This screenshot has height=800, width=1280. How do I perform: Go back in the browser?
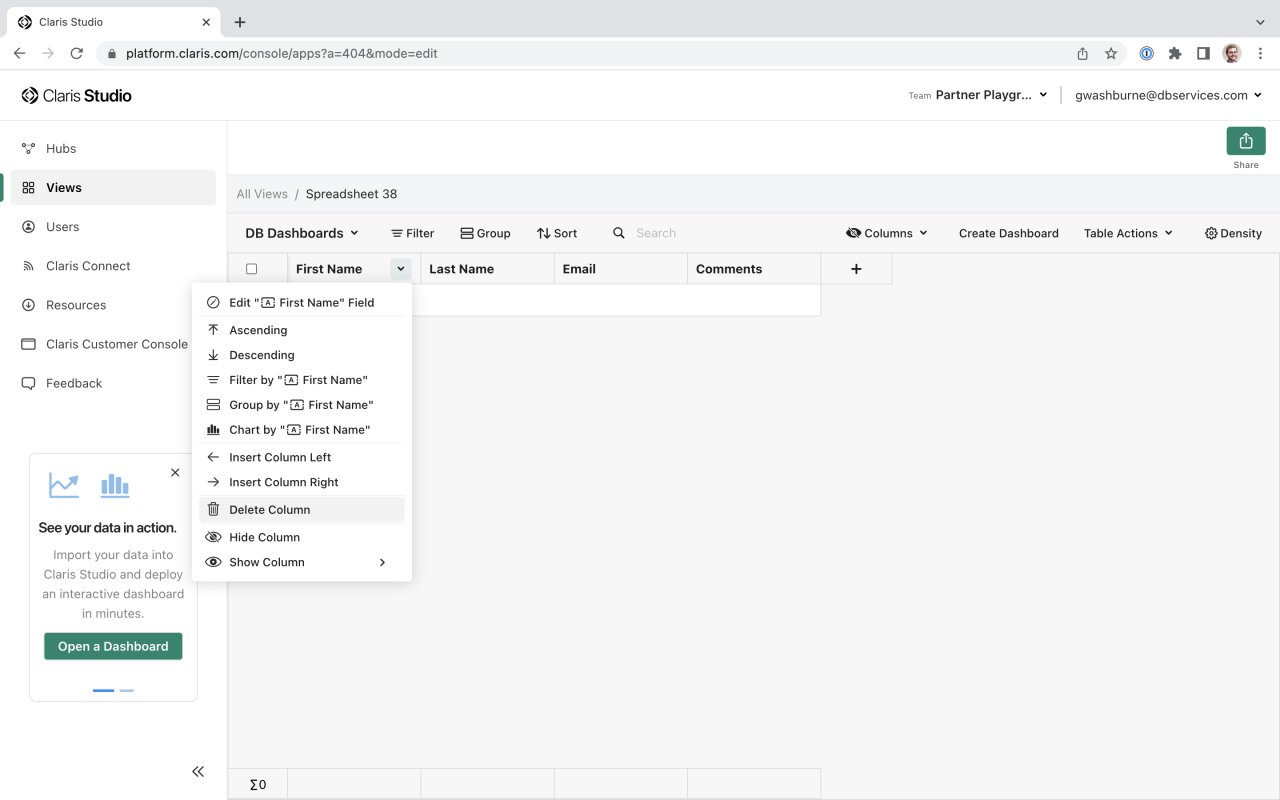coord(19,54)
